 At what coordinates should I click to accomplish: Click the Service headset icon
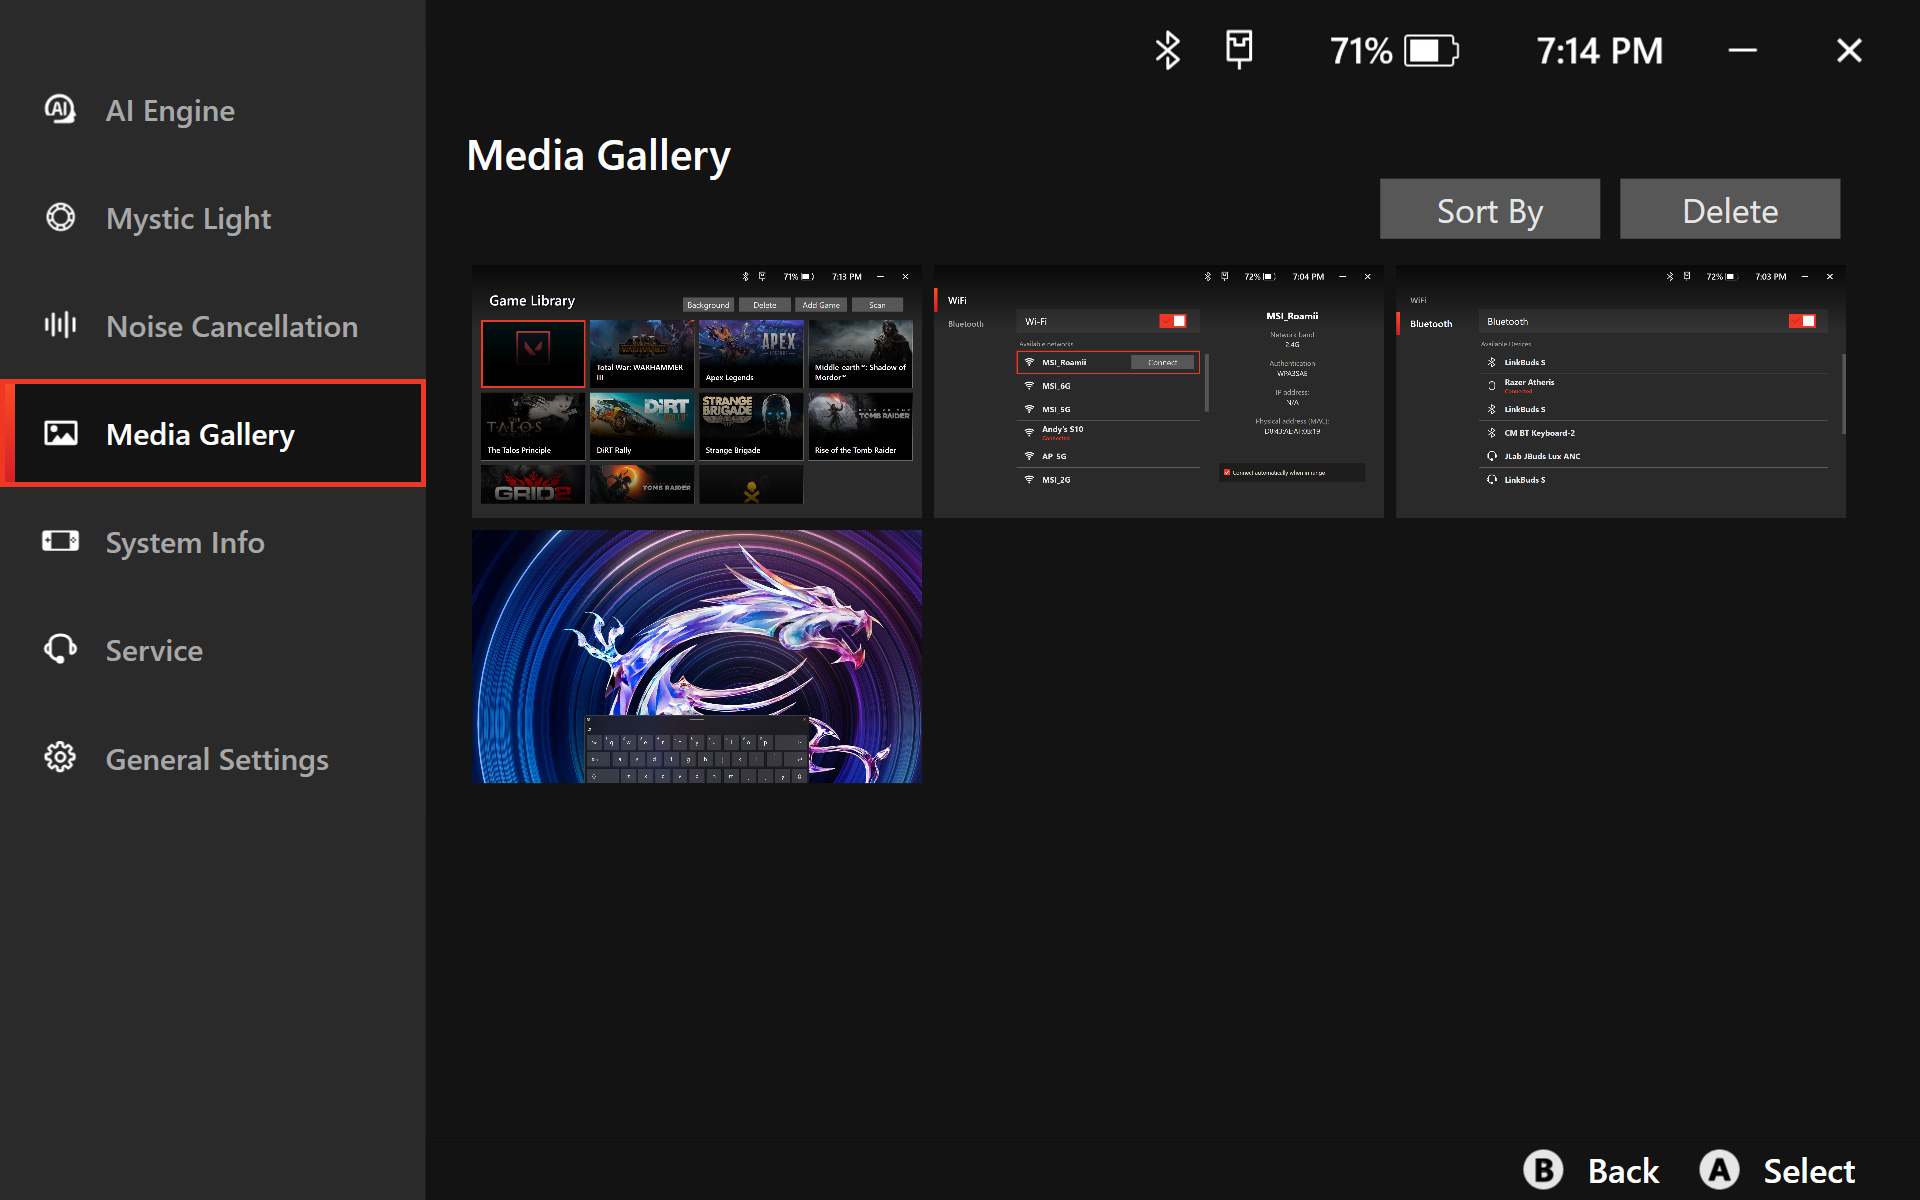click(x=60, y=649)
